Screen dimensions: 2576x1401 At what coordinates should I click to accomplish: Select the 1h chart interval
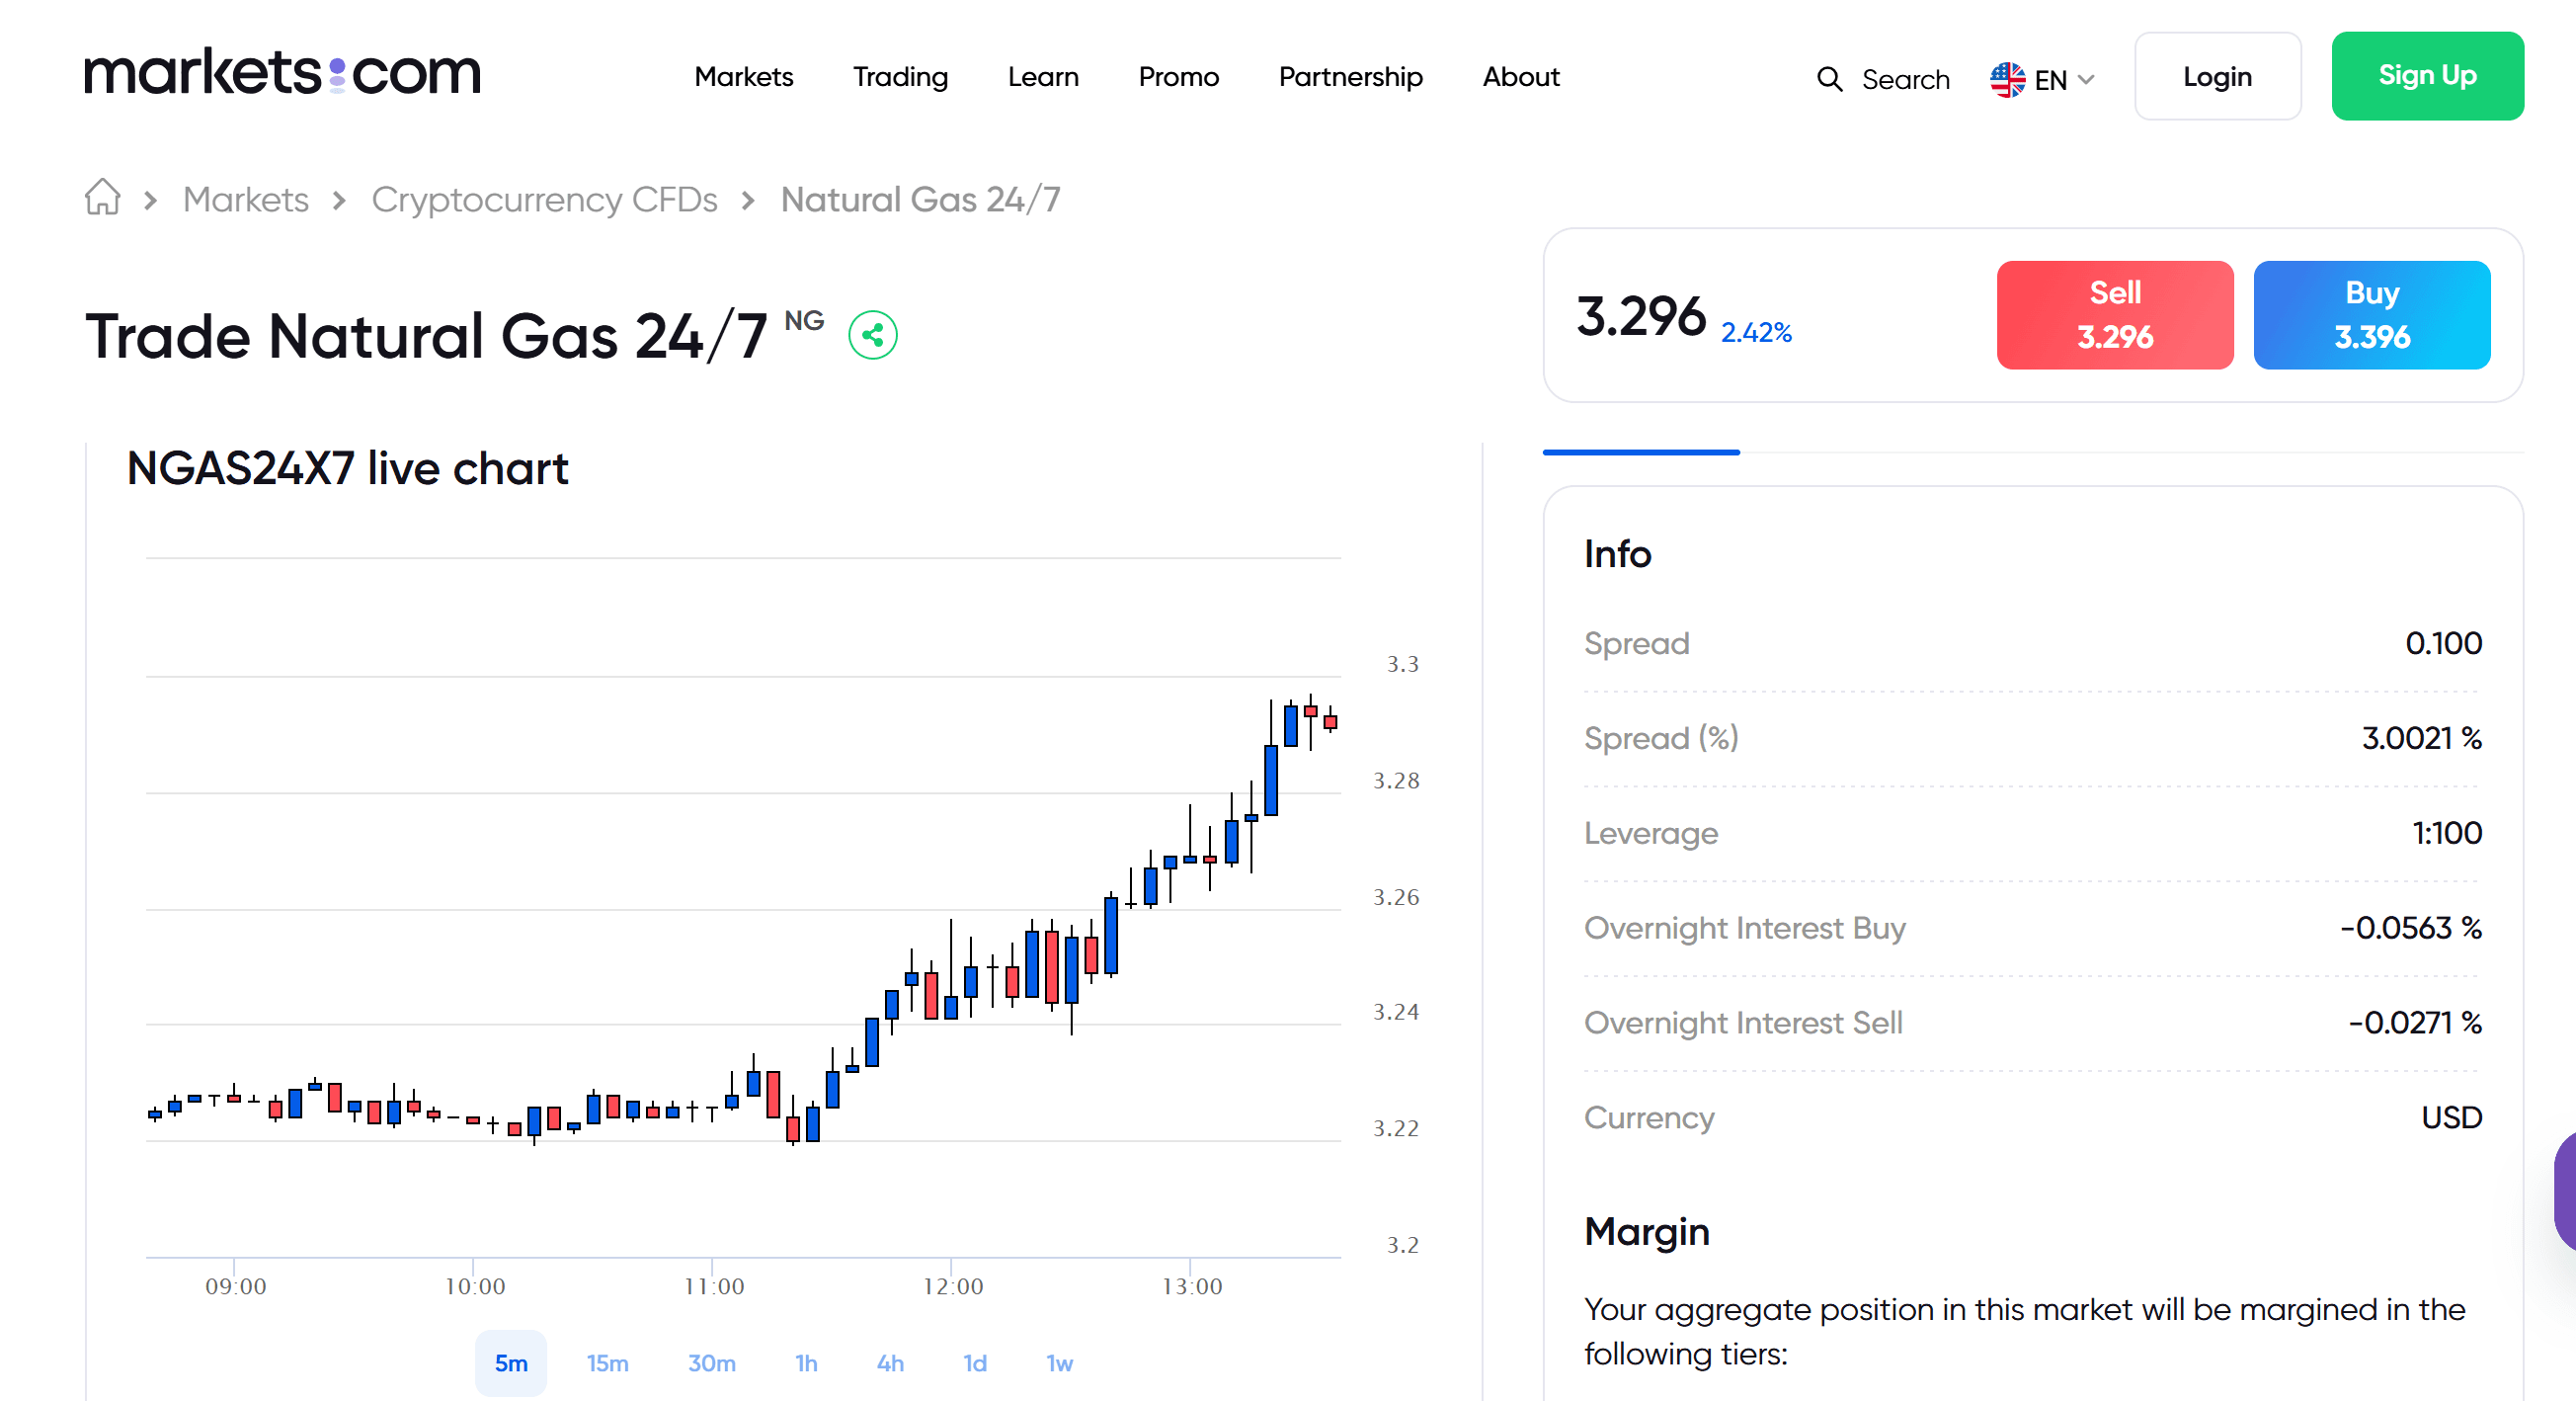click(806, 1363)
